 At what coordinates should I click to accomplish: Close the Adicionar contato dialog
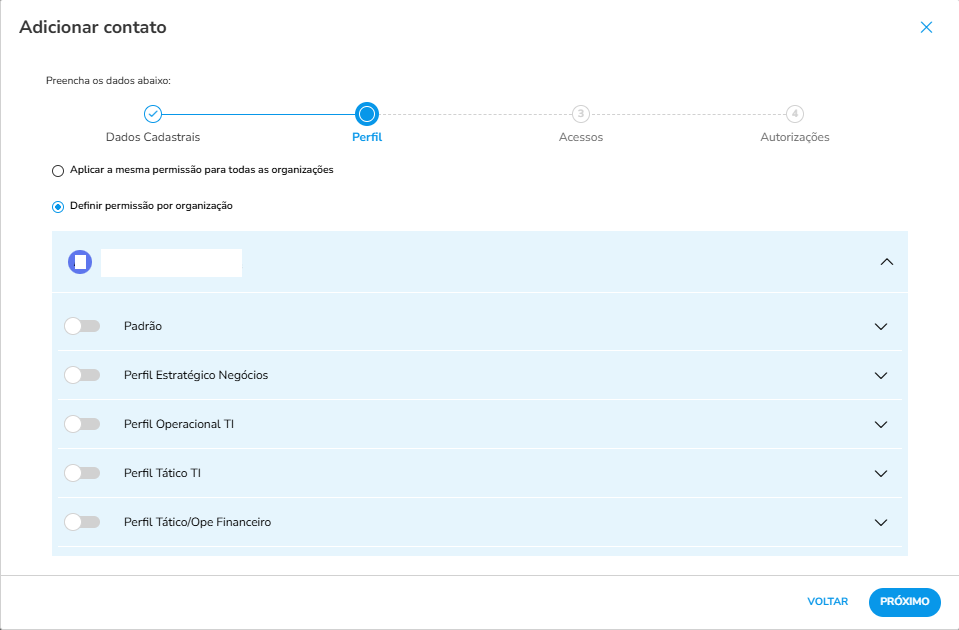(926, 28)
